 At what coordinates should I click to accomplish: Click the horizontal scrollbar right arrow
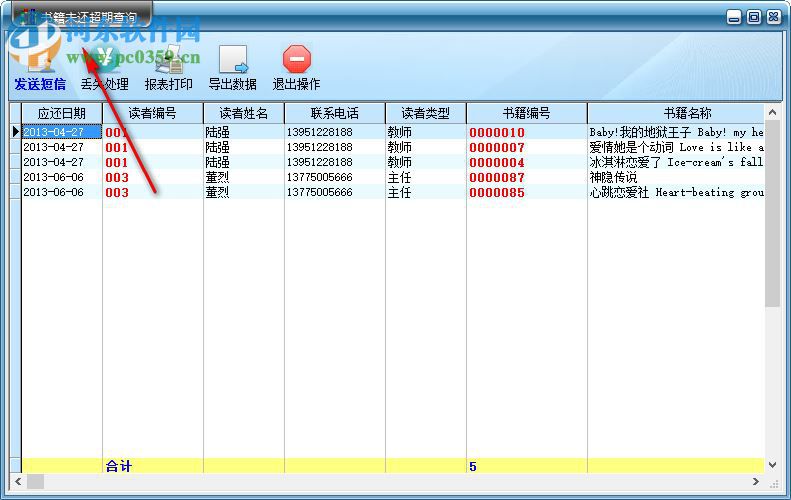756,481
